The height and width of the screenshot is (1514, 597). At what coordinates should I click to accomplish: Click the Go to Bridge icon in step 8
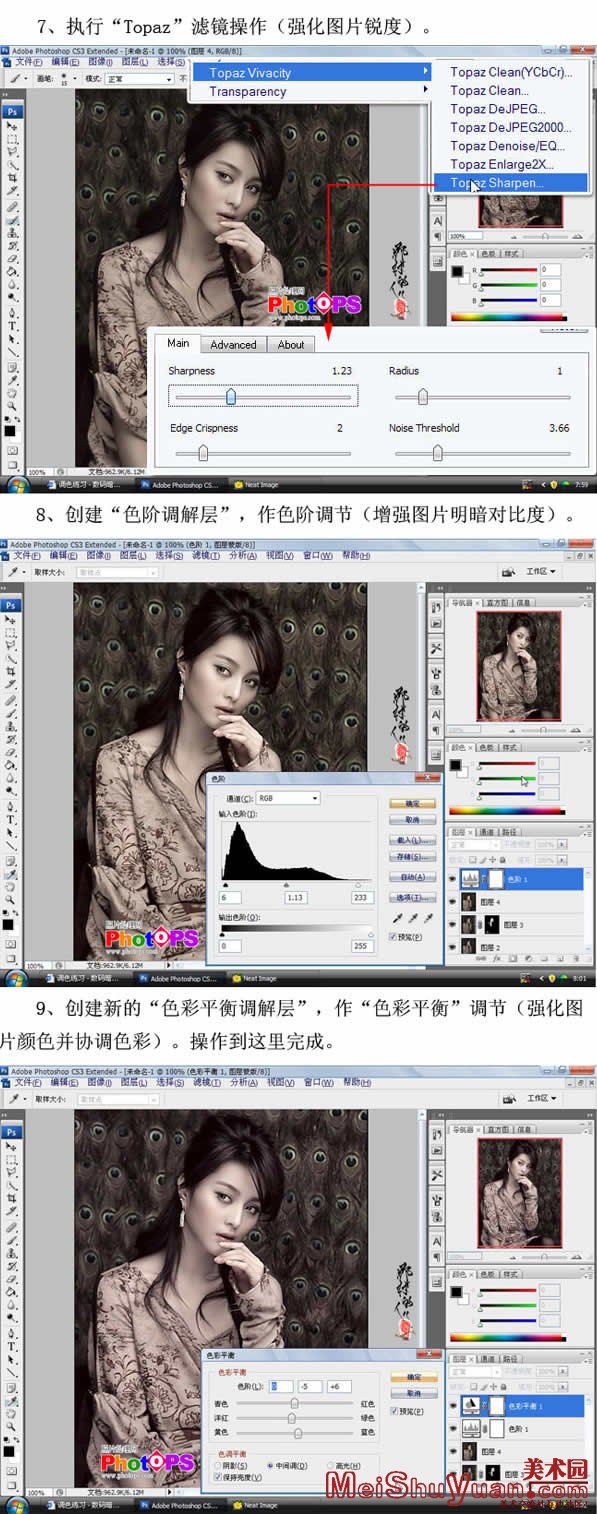pos(510,571)
